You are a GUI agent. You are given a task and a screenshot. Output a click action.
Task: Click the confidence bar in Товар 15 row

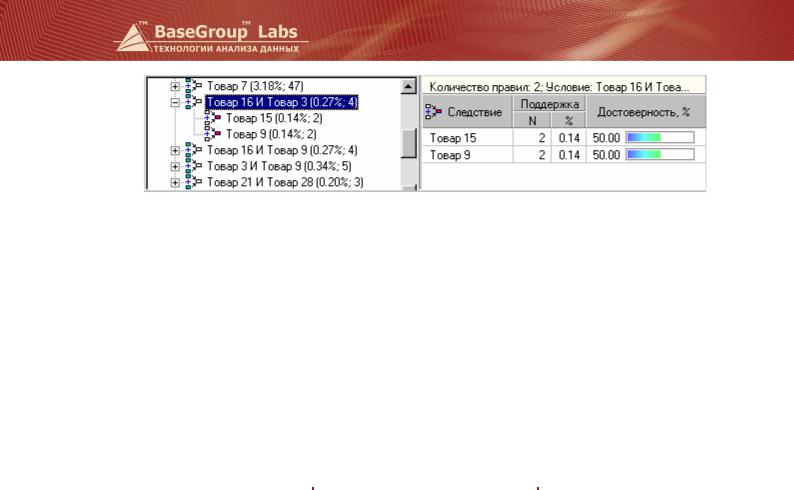tap(660, 137)
